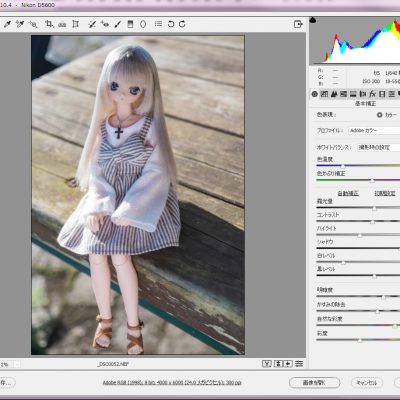This screenshot has width=400, height=400.
Task: Copy current settings to before icon
Action: (x=288, y=364)
